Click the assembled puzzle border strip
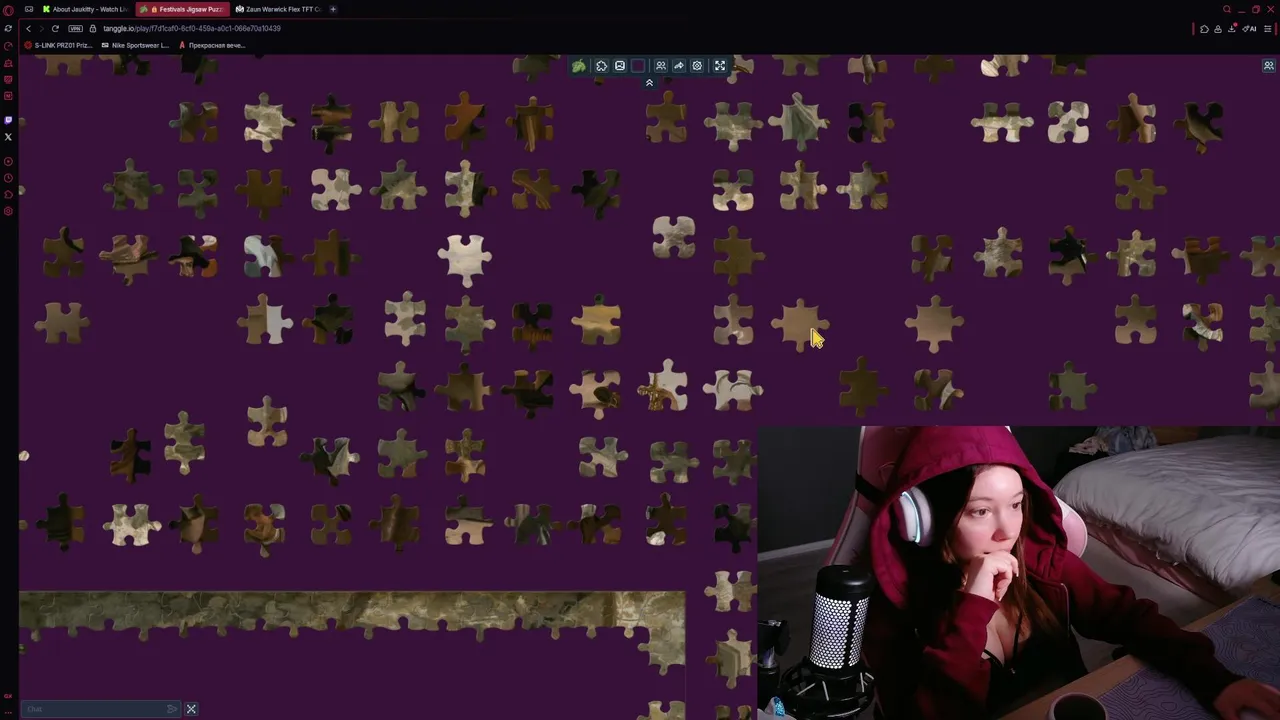 point(352,615)
